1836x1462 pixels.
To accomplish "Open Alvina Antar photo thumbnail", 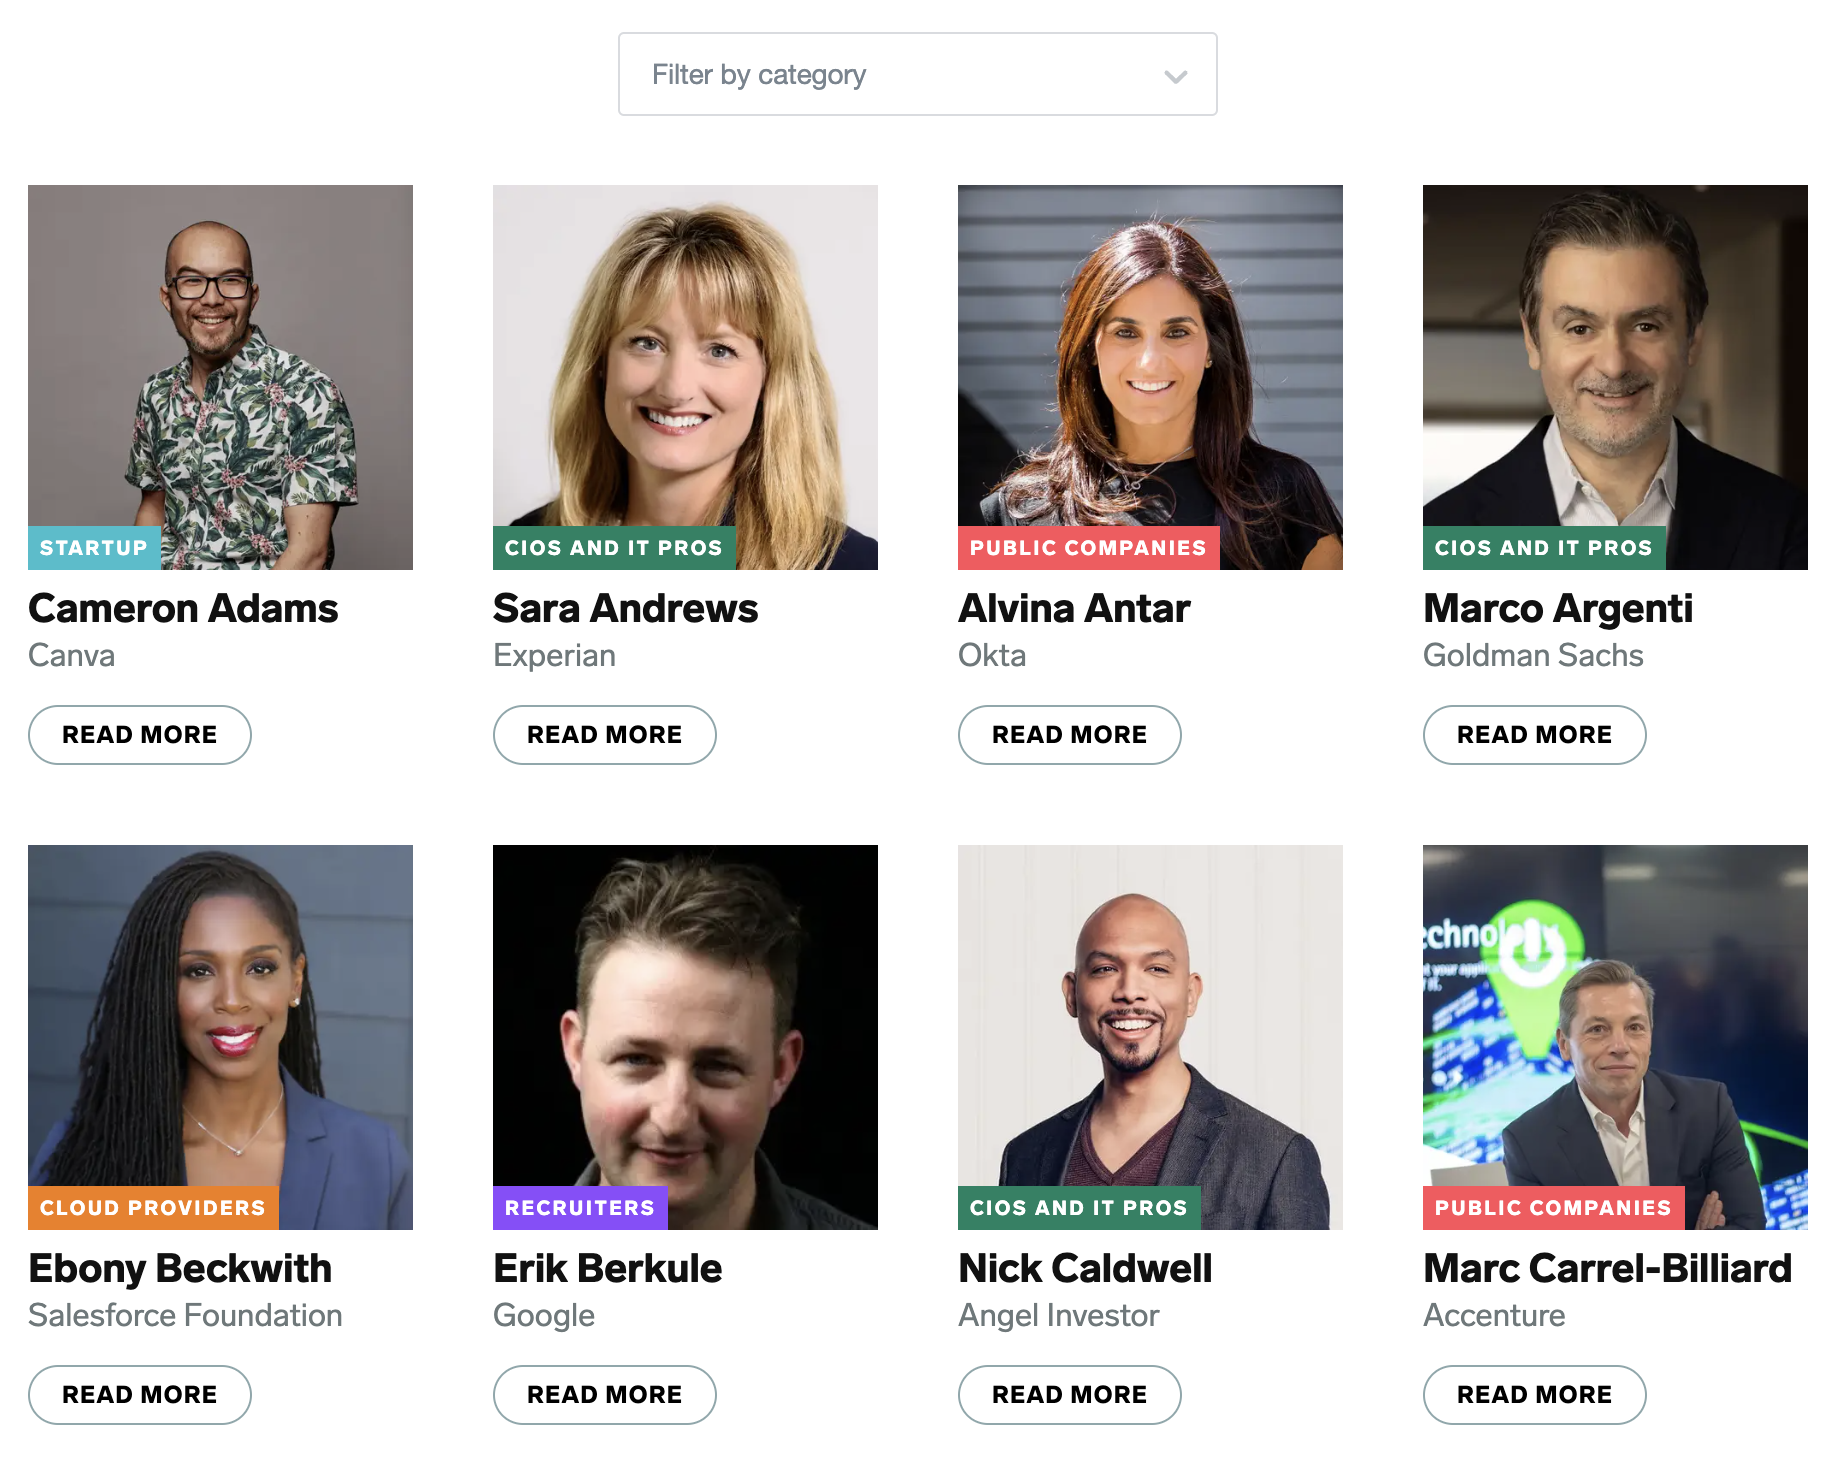I will coord(1150,377).
